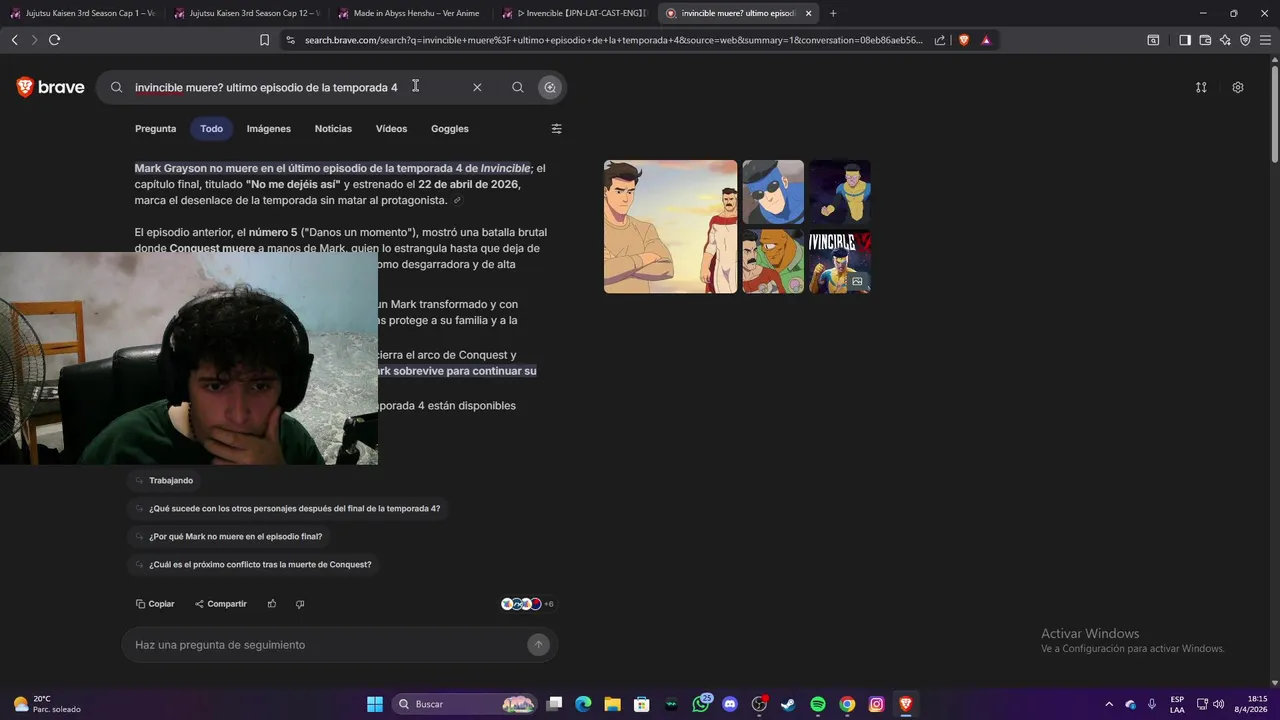Open browser main hamburger menu

pyautogui.click(x=1265, y=40)
